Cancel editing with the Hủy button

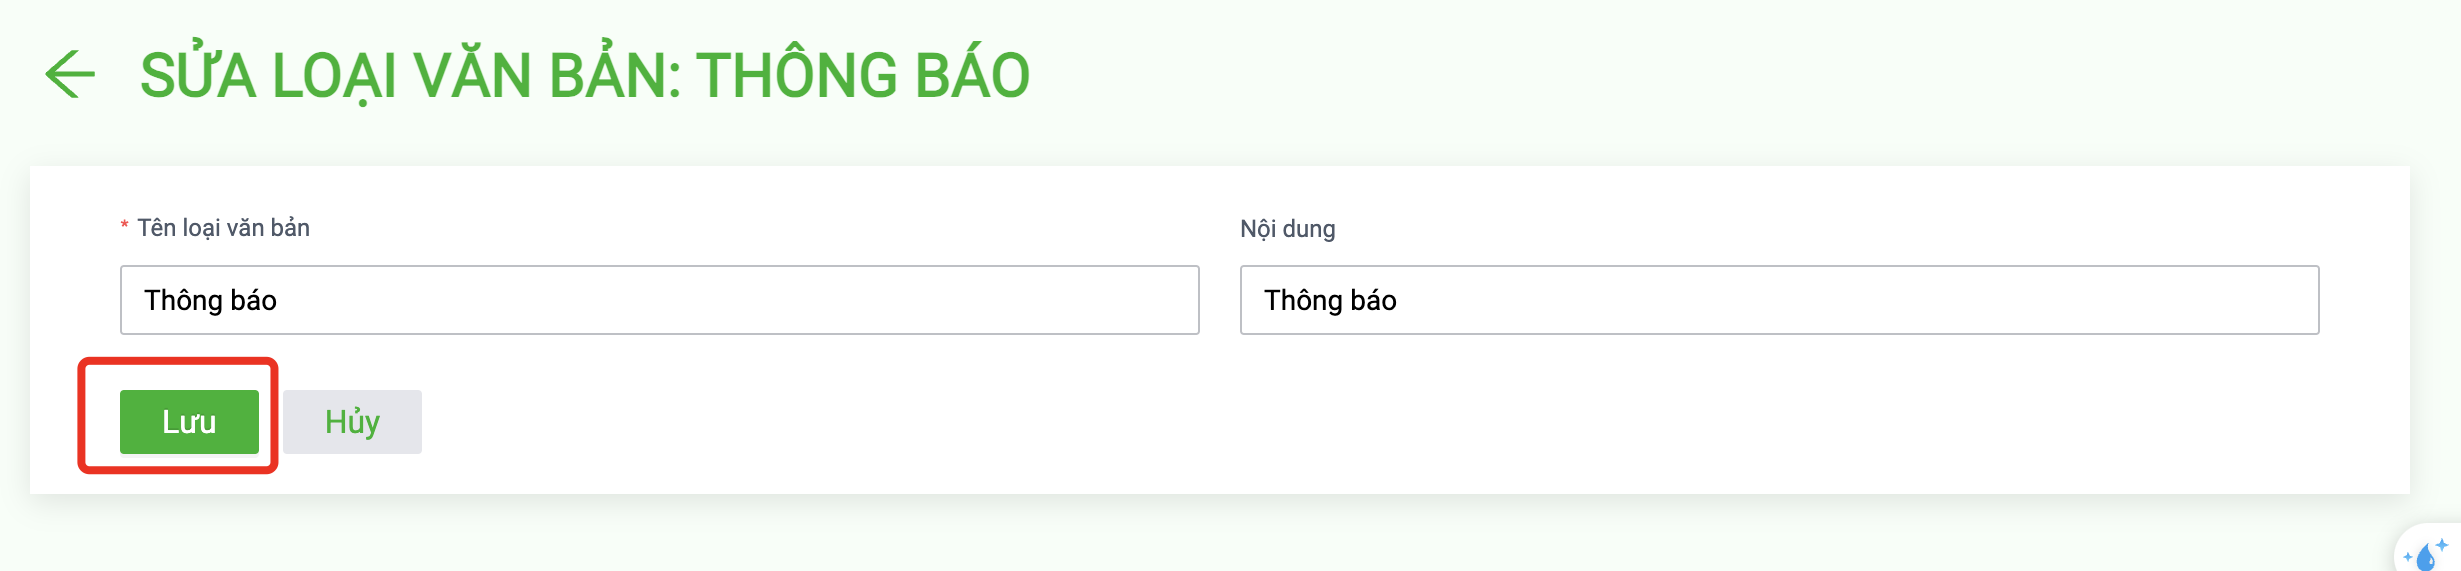click(x=352, y=422)
